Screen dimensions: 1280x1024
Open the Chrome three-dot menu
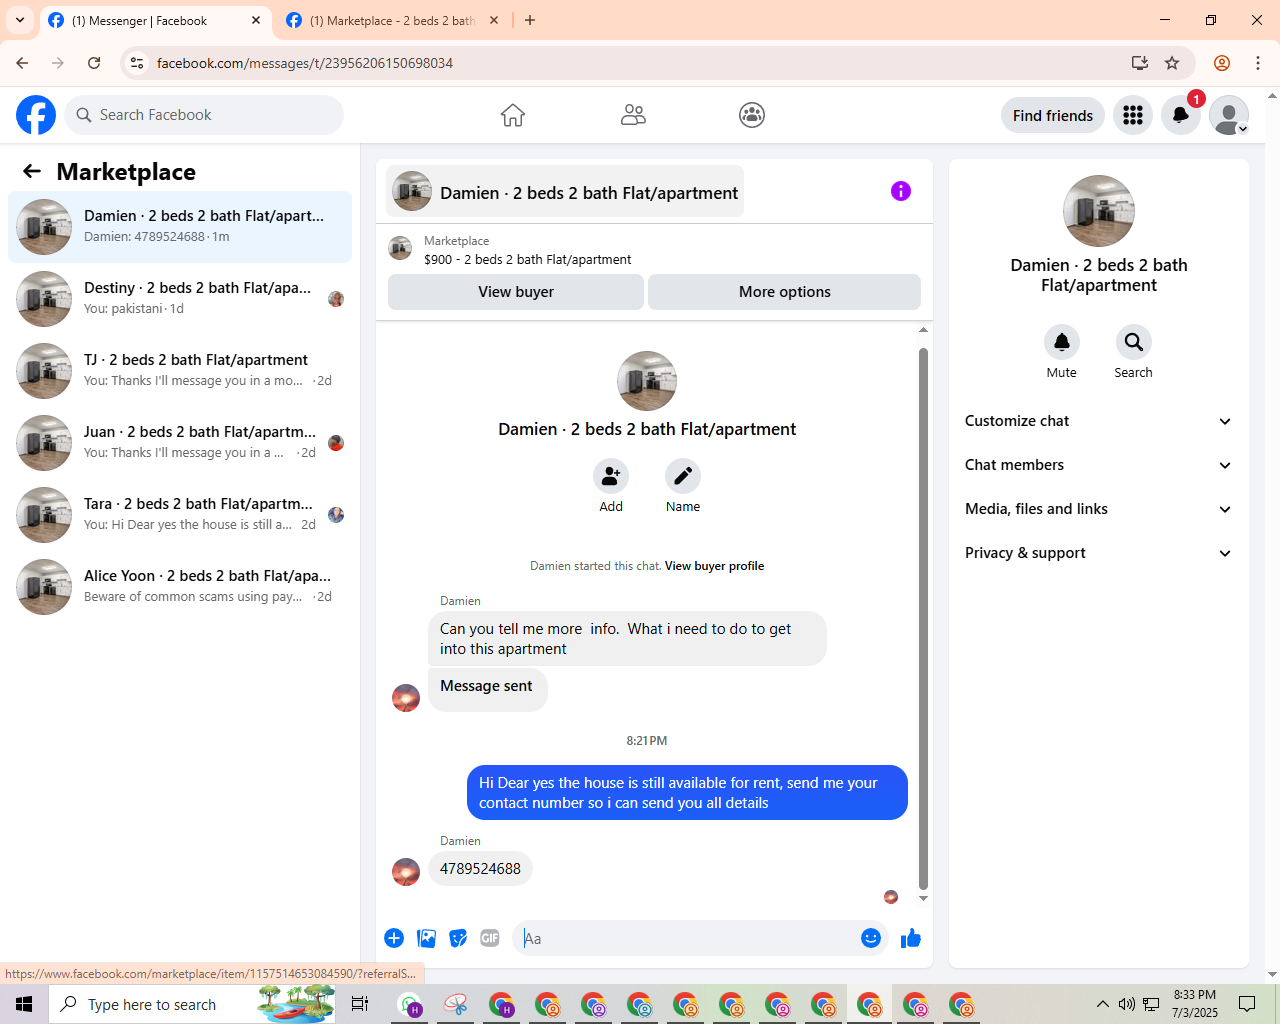pos(1258,63)
